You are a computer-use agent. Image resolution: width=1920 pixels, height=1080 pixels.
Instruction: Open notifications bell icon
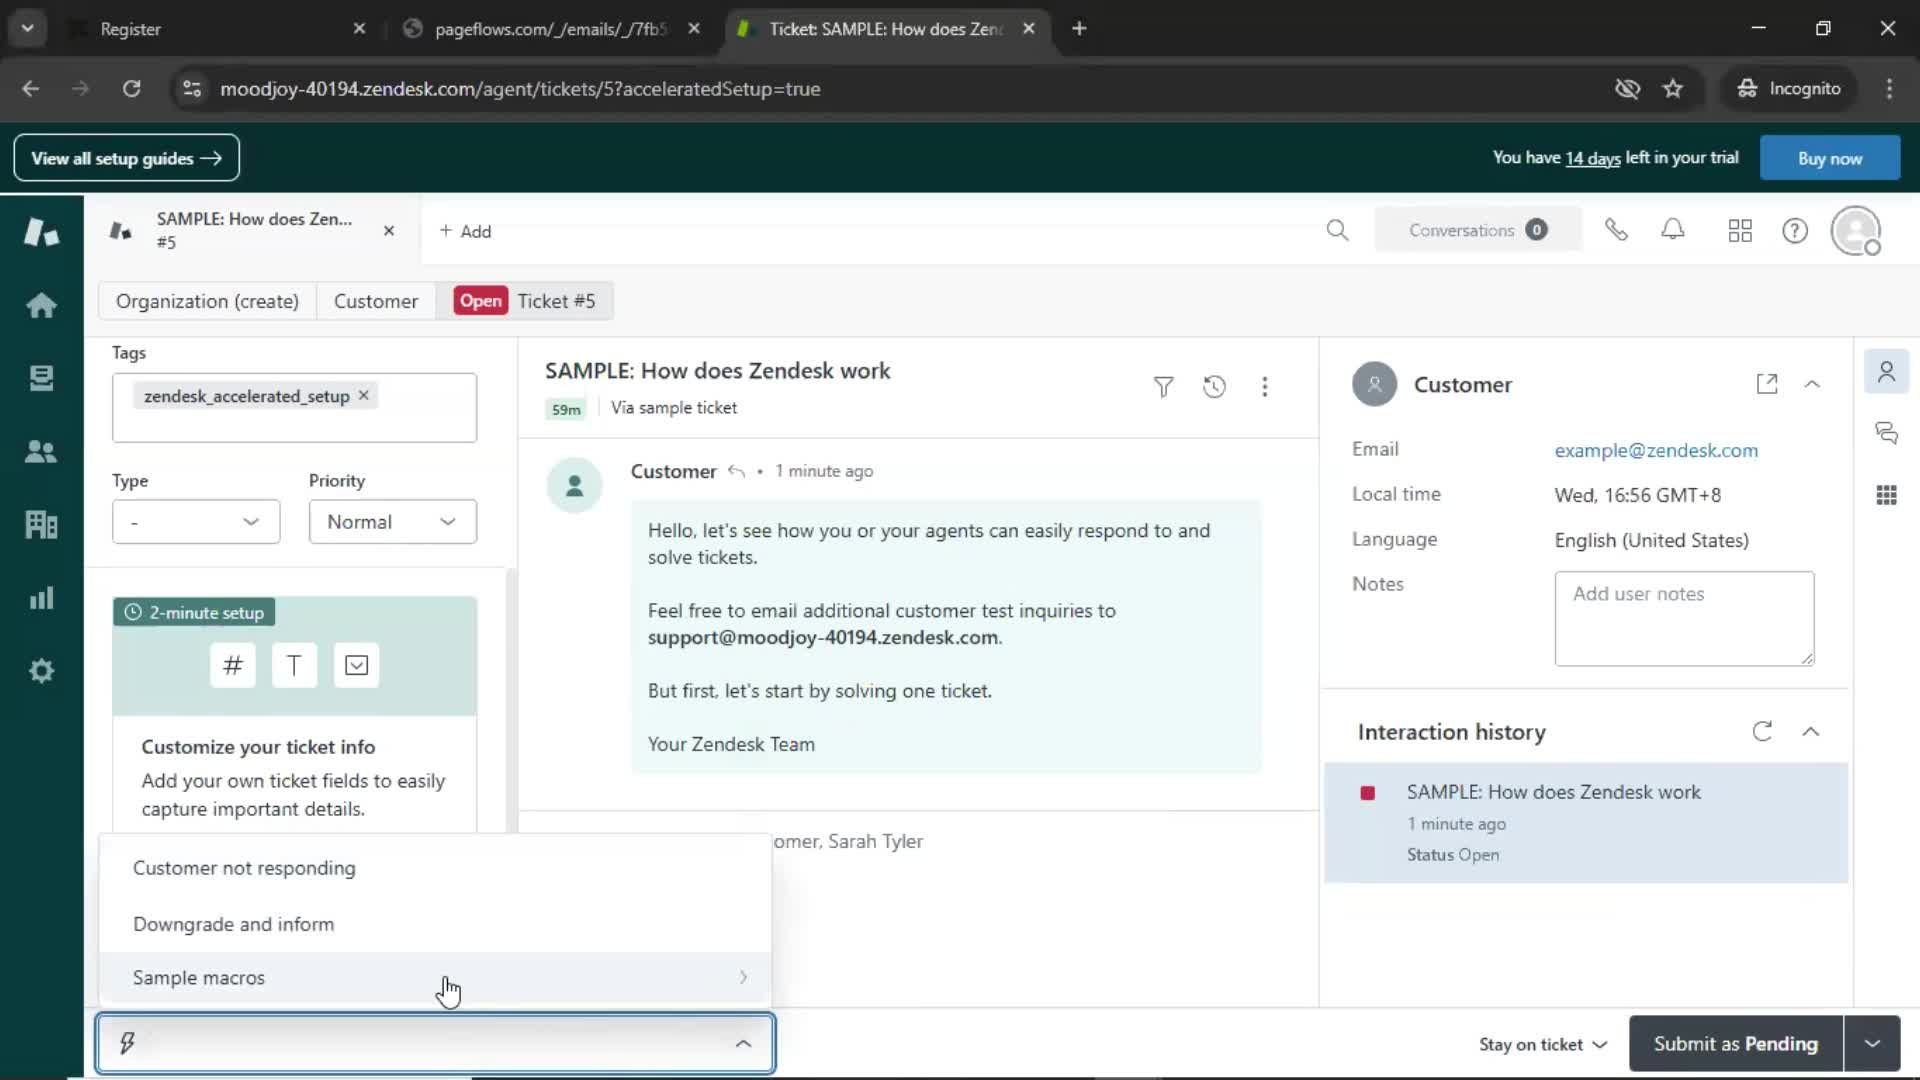[x=1673, y=230]
